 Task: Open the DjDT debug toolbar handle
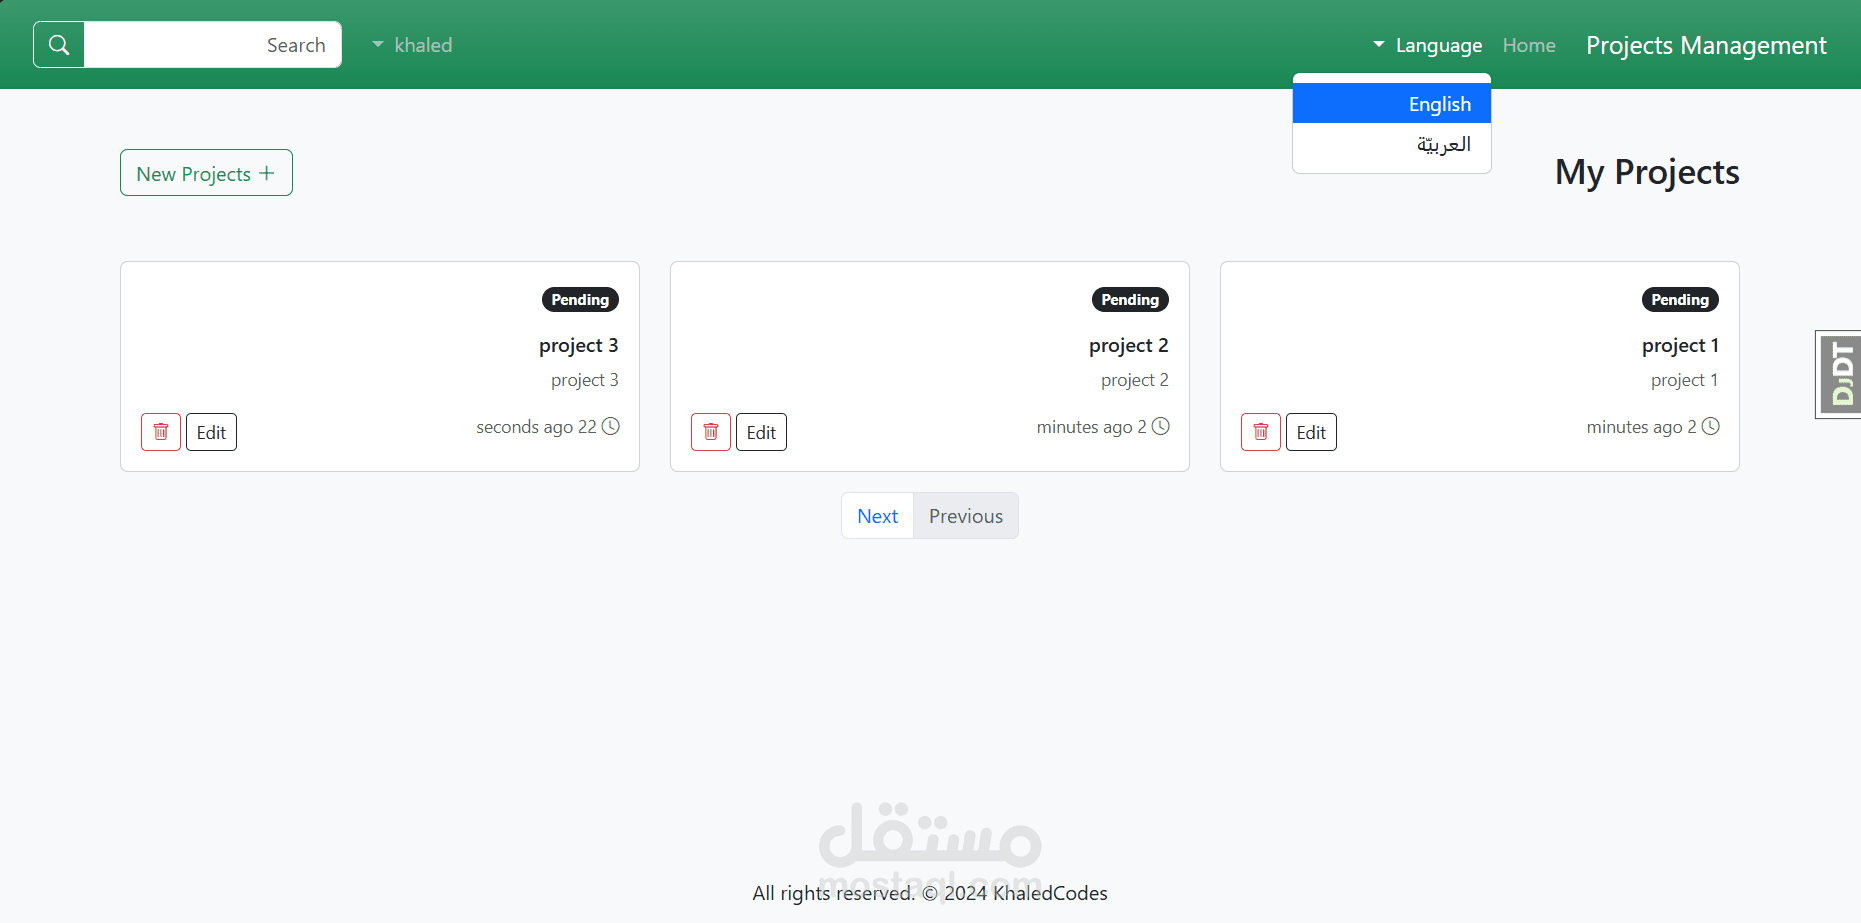pyautogui.click(x=1840, y=374)
